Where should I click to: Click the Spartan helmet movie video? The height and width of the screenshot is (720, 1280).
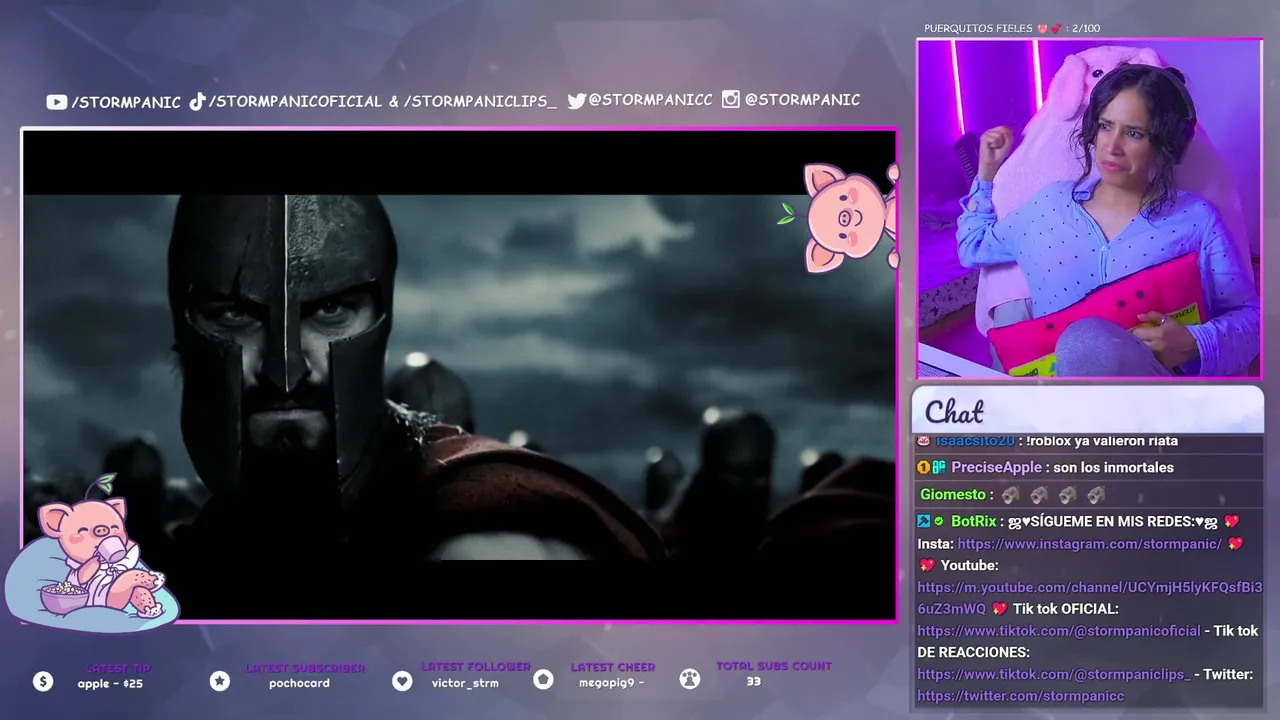pyautogui.click(x=459, y=376)
